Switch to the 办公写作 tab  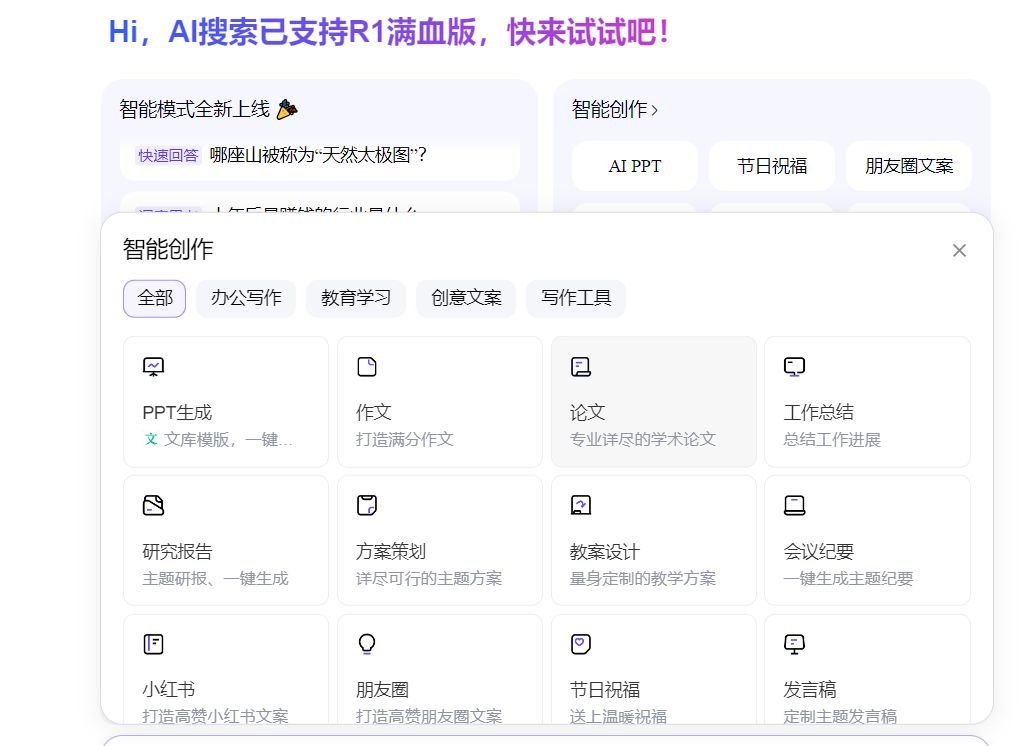click(x=246, y=298)
